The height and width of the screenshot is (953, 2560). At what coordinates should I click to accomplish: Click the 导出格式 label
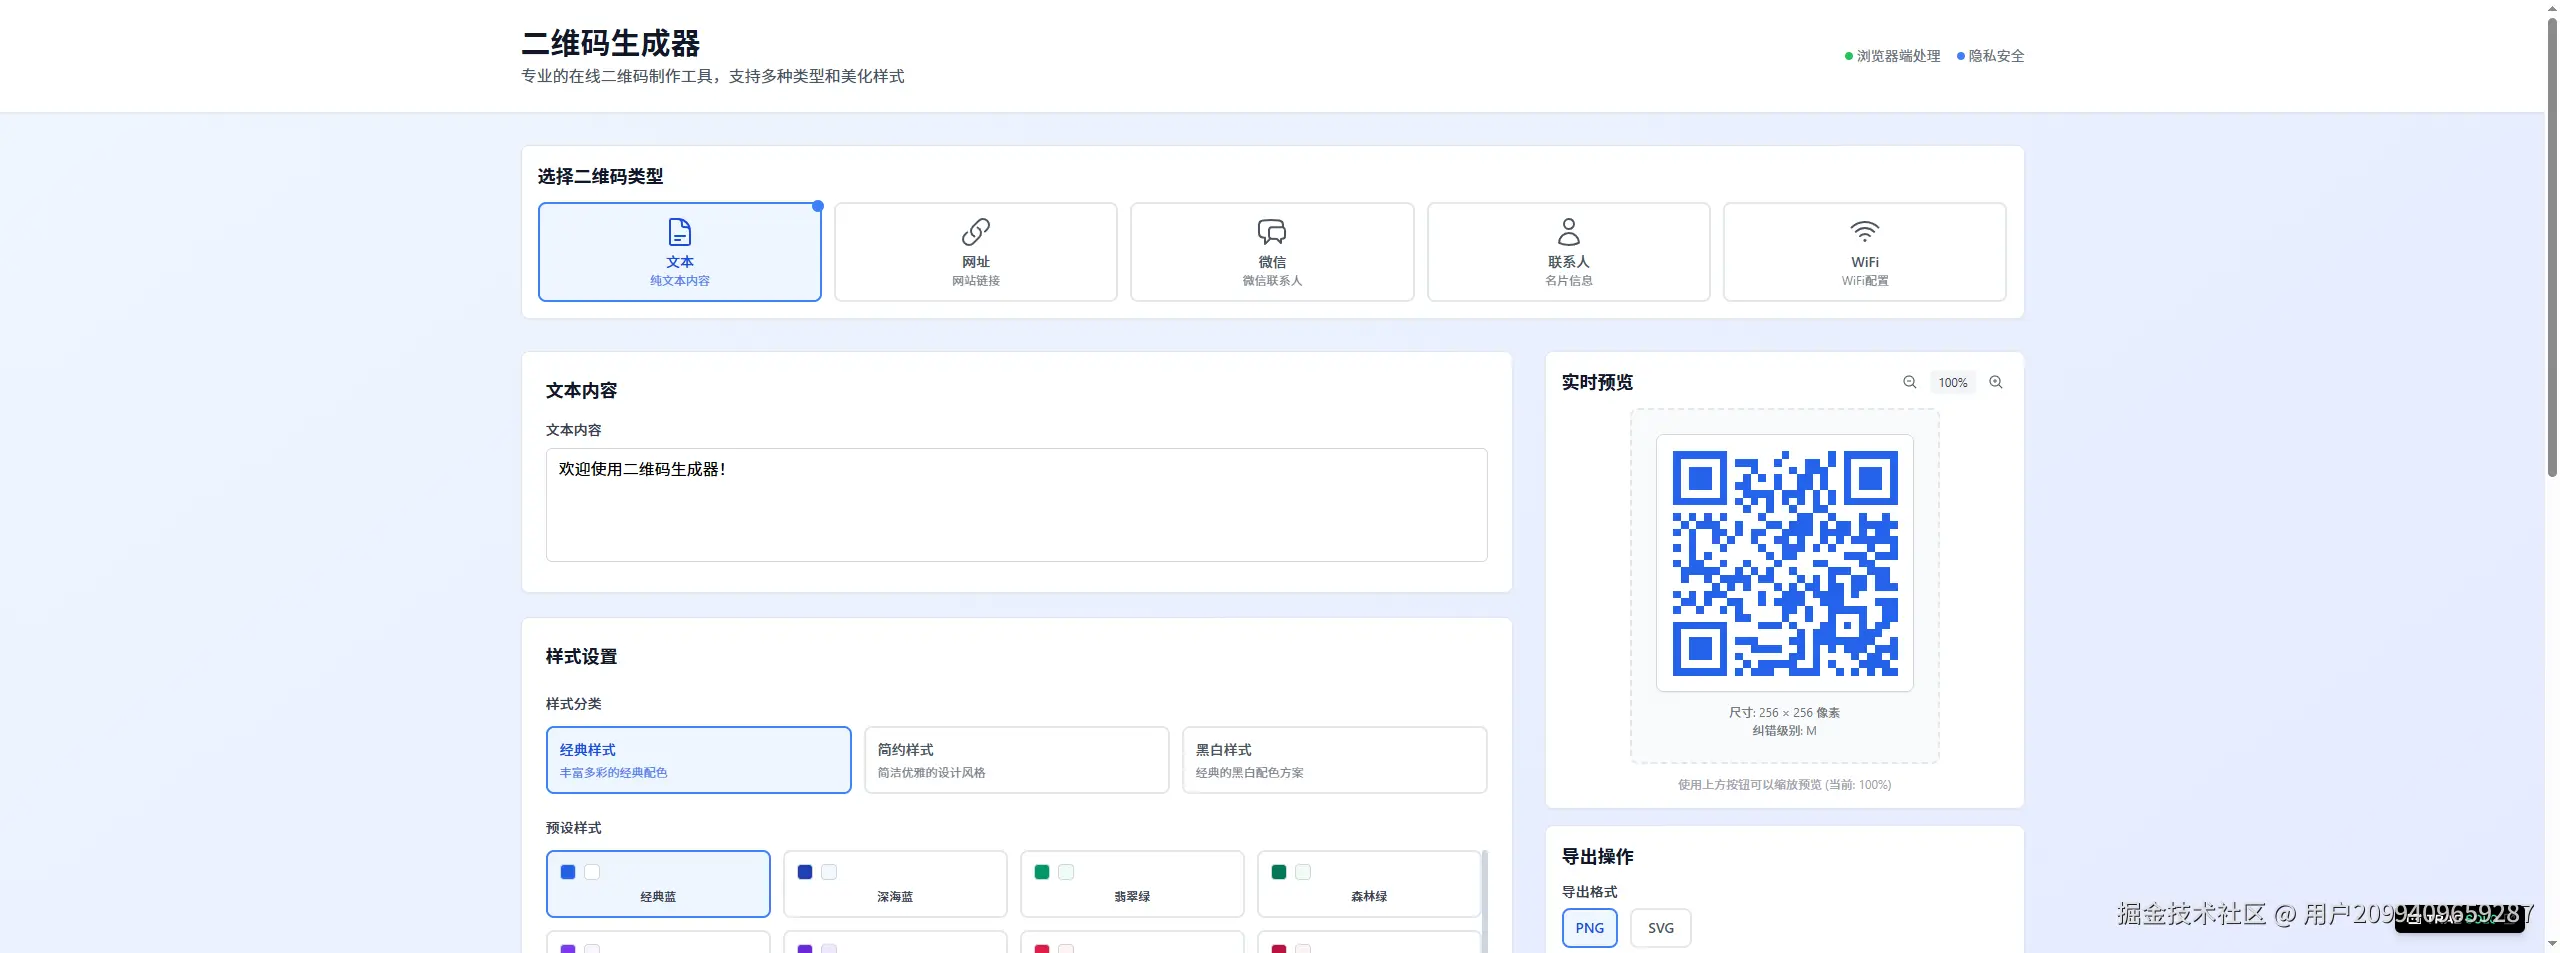point(1590,892)
